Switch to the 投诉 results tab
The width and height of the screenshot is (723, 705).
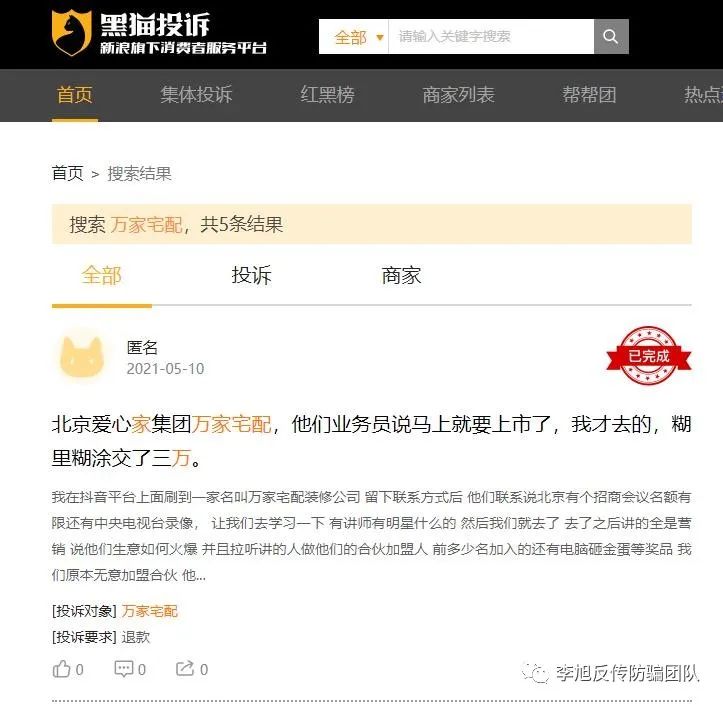tap(251, 275)
